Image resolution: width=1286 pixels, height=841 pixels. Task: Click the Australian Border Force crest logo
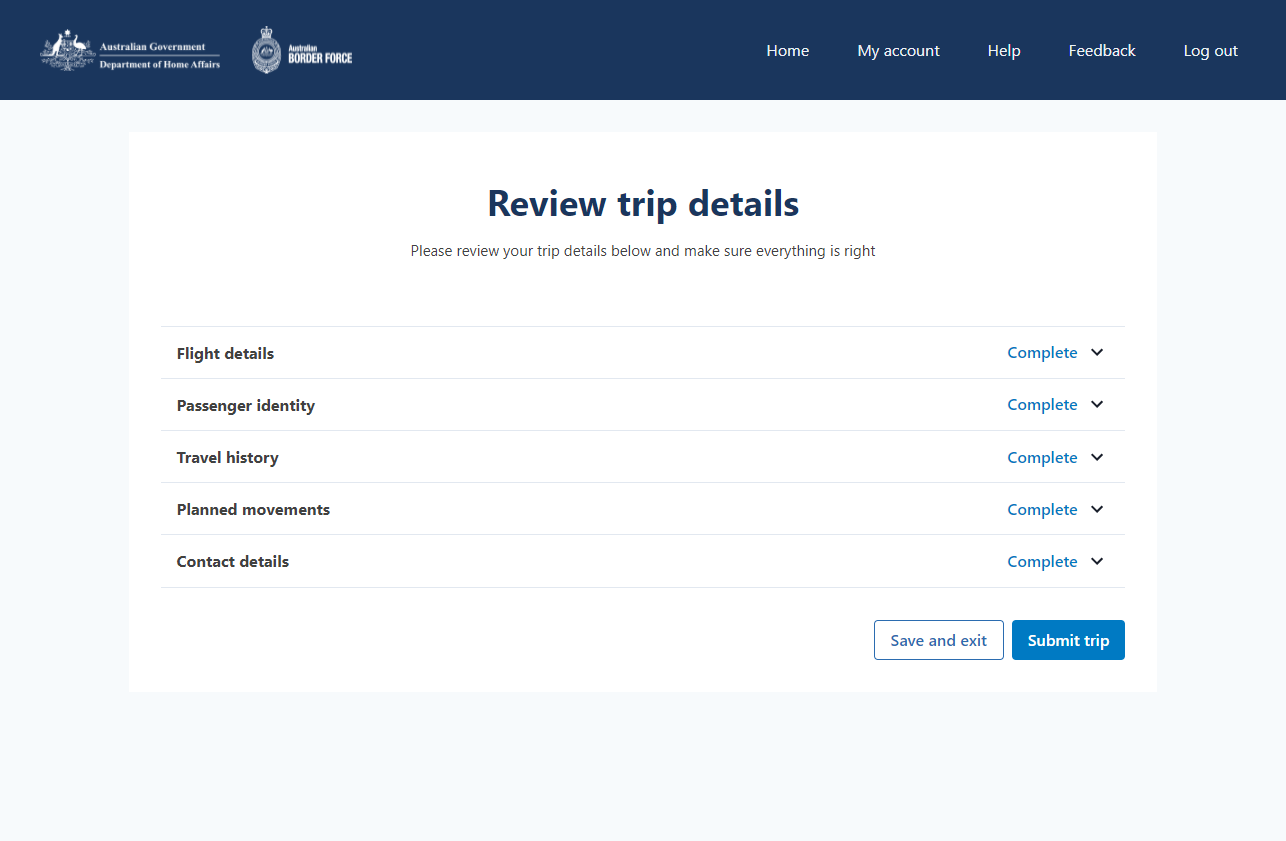click(302, 51)
